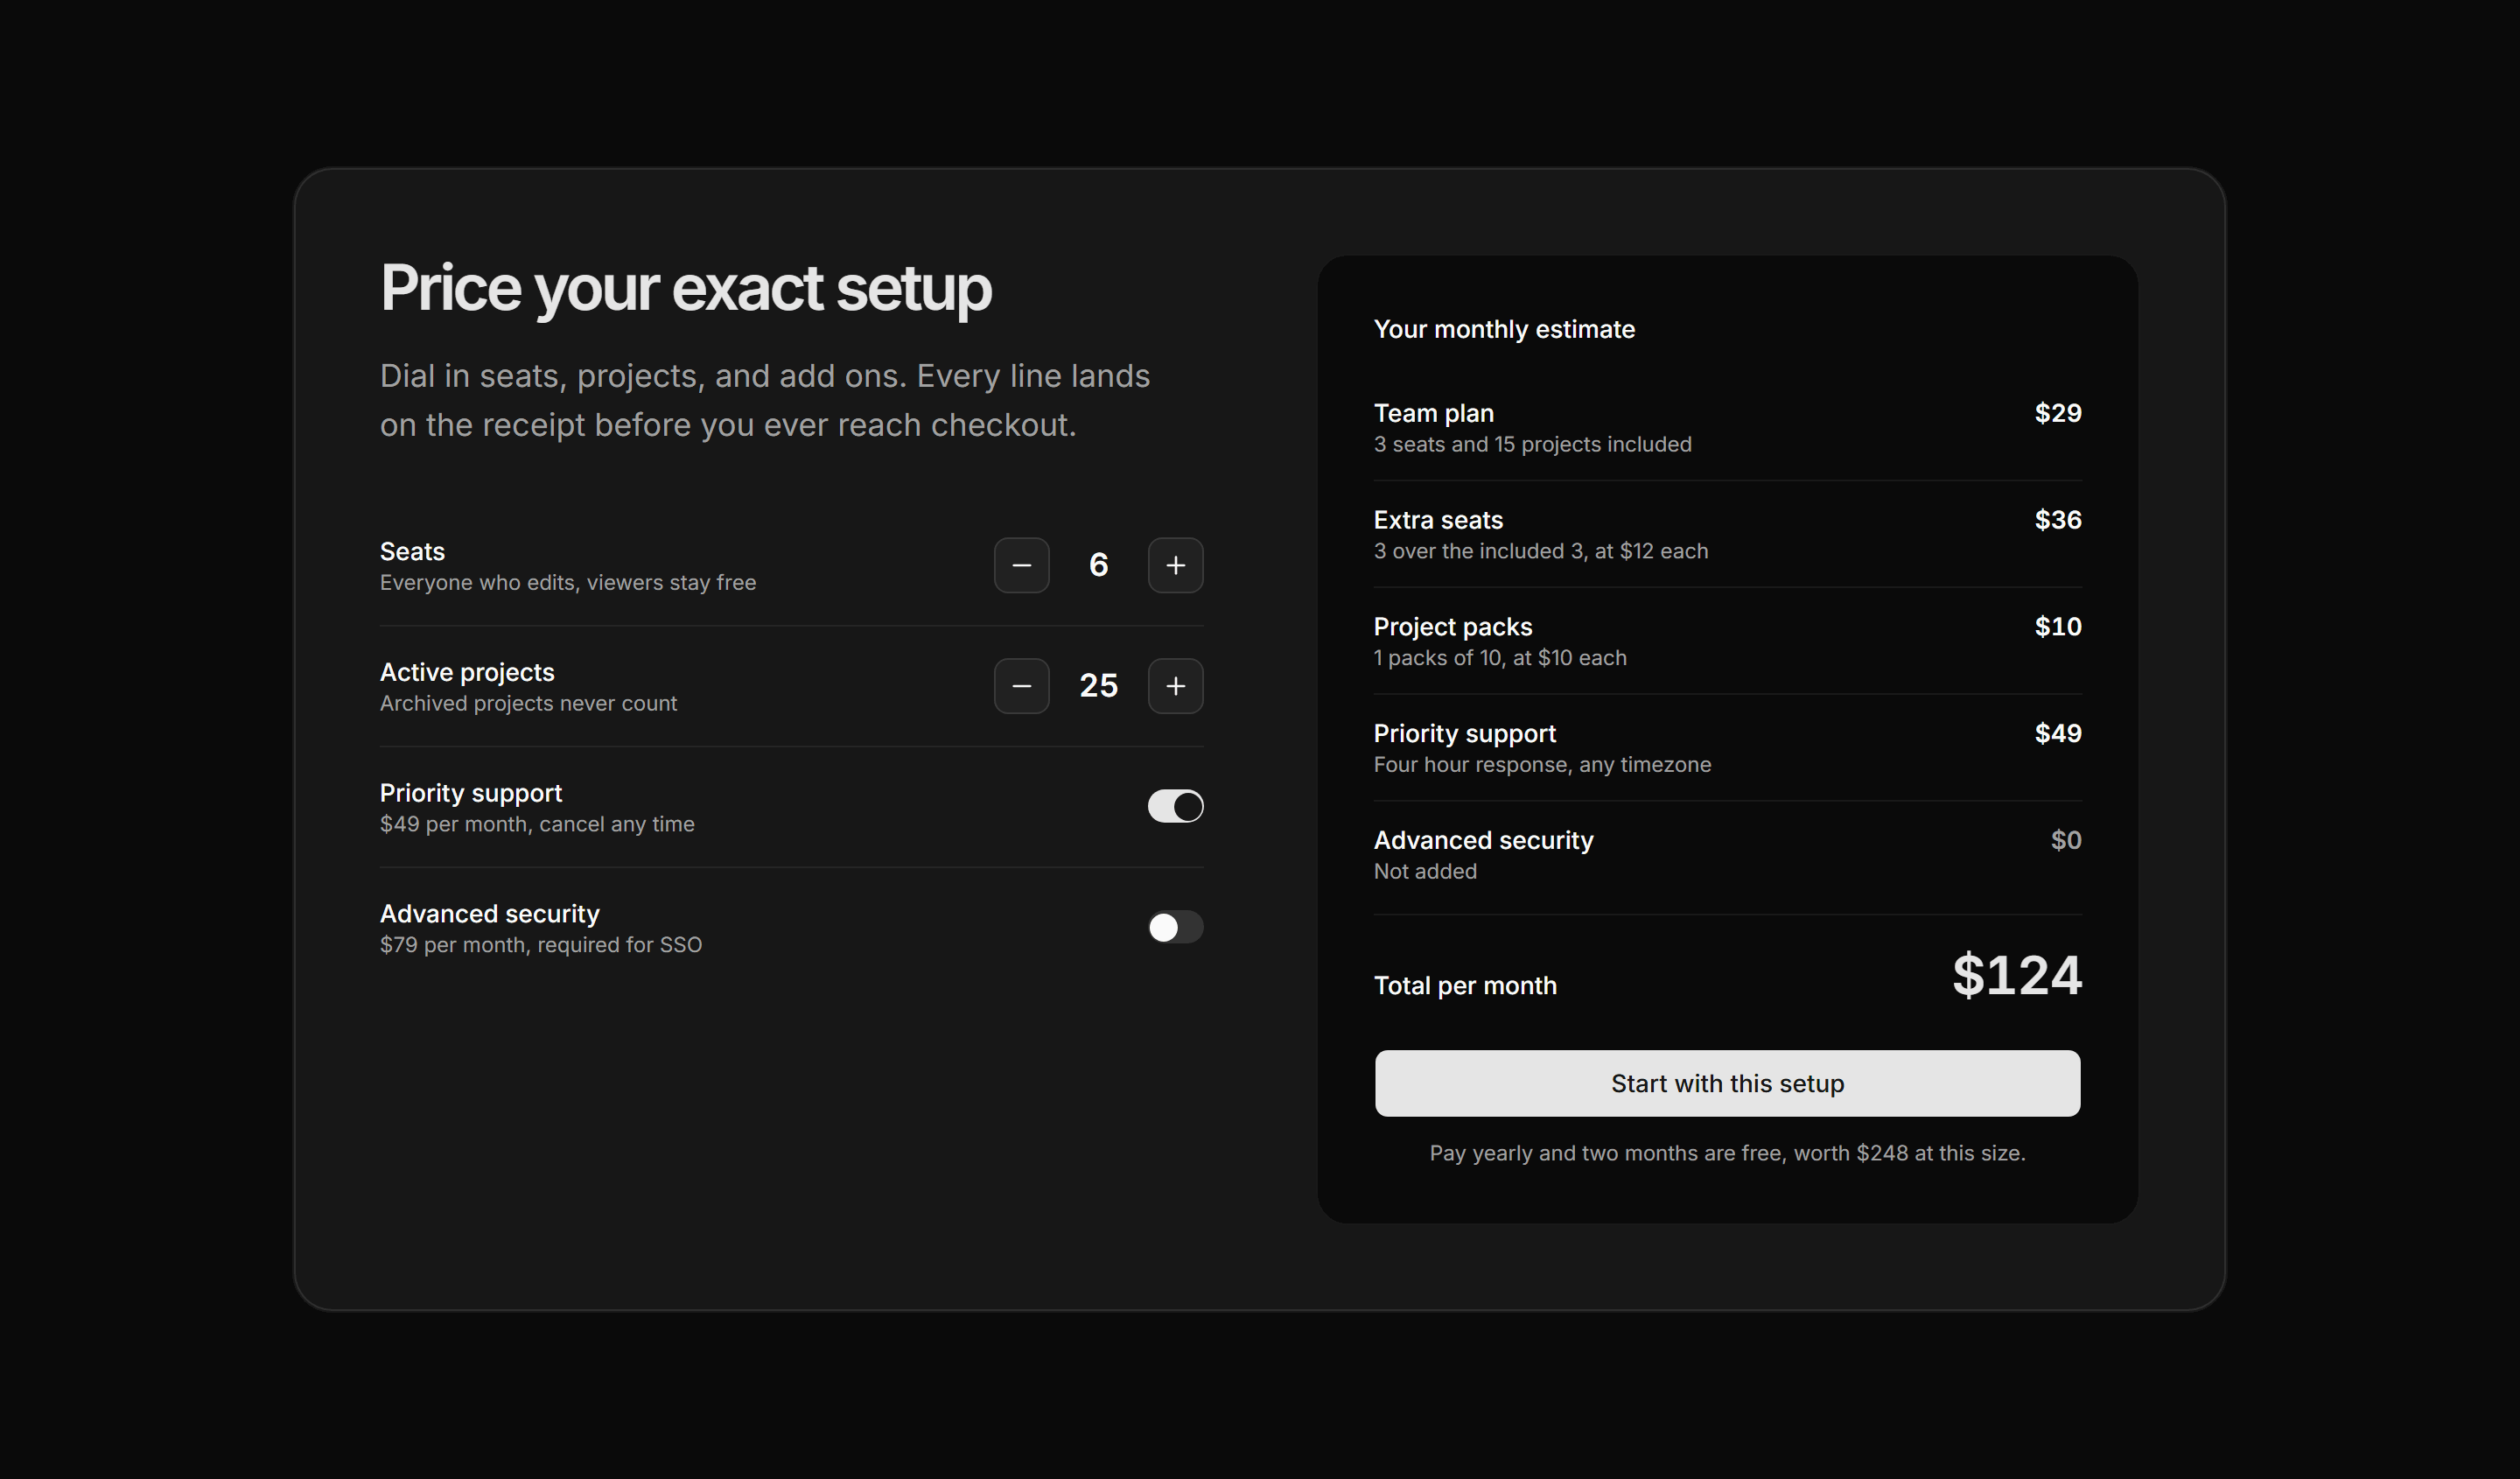The height and width of the screenshot is (1479, 2520).
Task: Click the Team plan line item
Action: (x=1727, y=428)
